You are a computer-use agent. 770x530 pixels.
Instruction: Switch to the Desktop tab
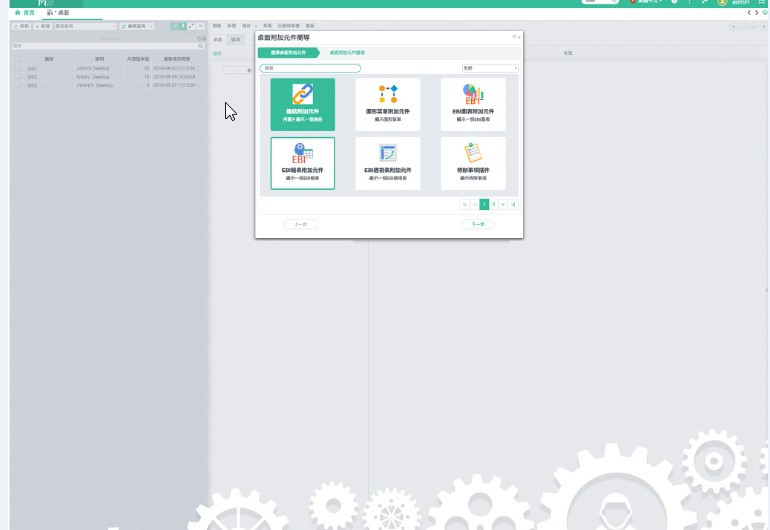[58, 13]
